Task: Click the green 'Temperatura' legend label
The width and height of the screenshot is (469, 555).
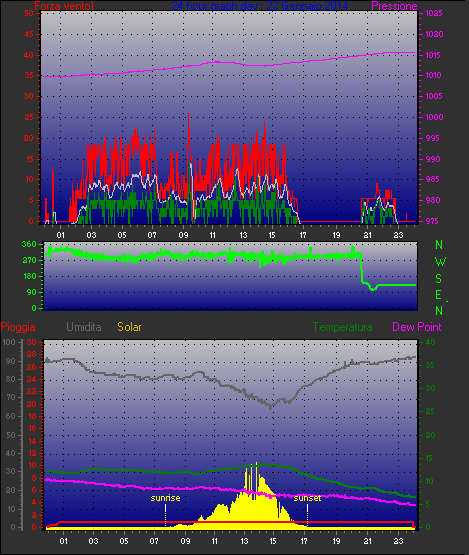Action: pyautogui.click(x=342, y=327)
